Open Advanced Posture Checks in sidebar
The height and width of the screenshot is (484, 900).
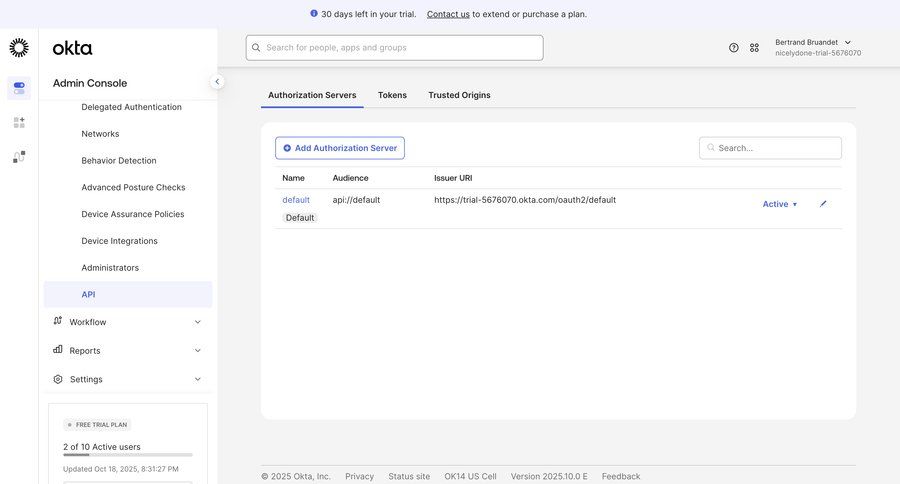133,187
